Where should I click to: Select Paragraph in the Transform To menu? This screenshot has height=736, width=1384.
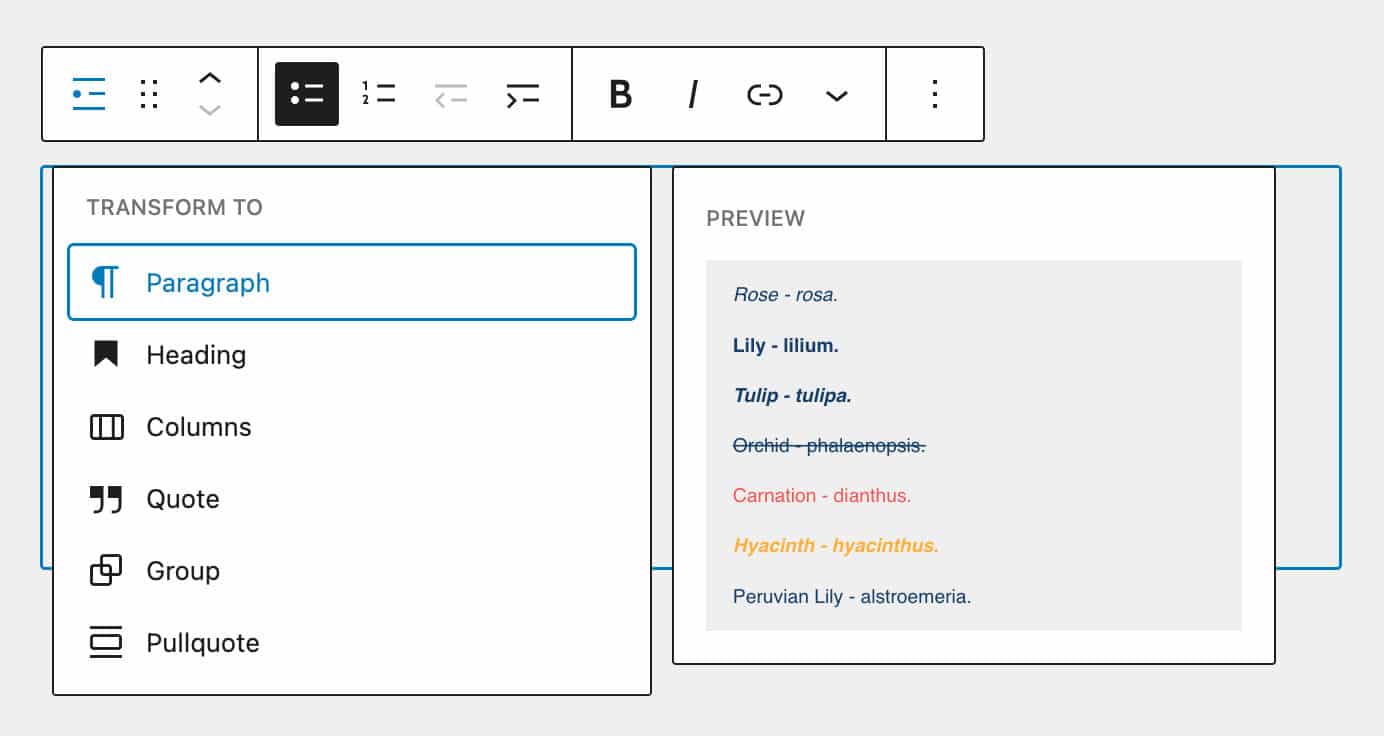(x=208, y=283)
